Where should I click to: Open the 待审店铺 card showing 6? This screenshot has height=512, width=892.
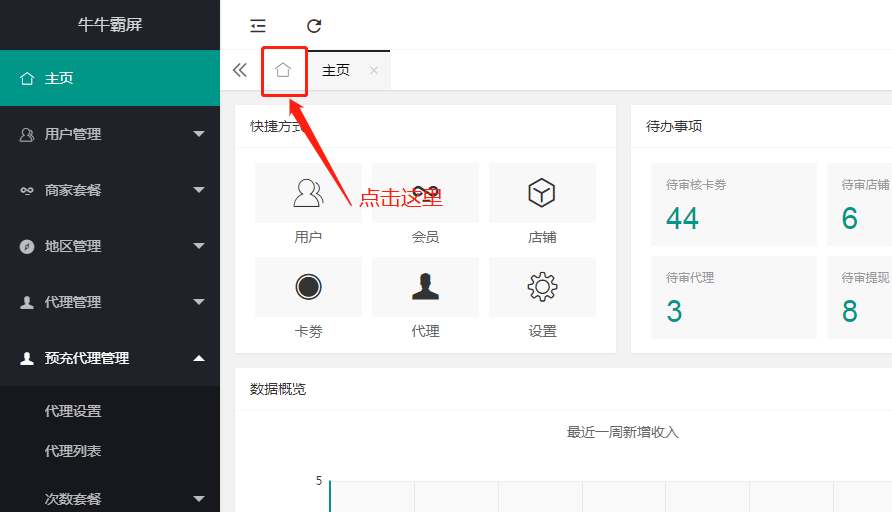coord(860,204)
